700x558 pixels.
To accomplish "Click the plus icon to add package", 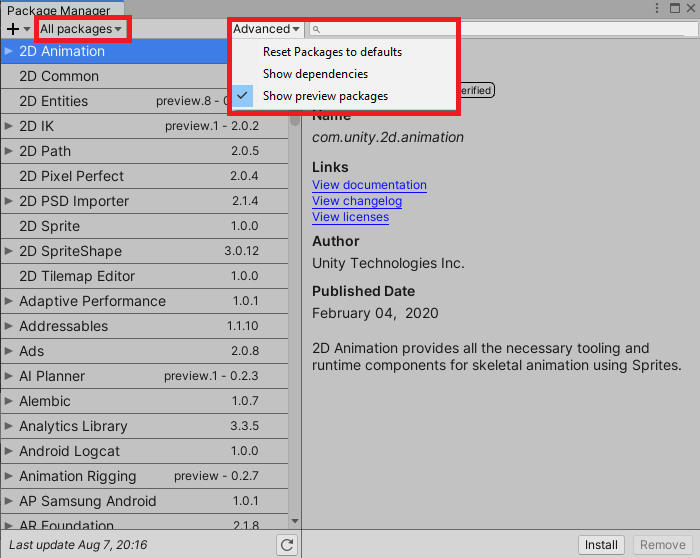I will tap(13, 30).
